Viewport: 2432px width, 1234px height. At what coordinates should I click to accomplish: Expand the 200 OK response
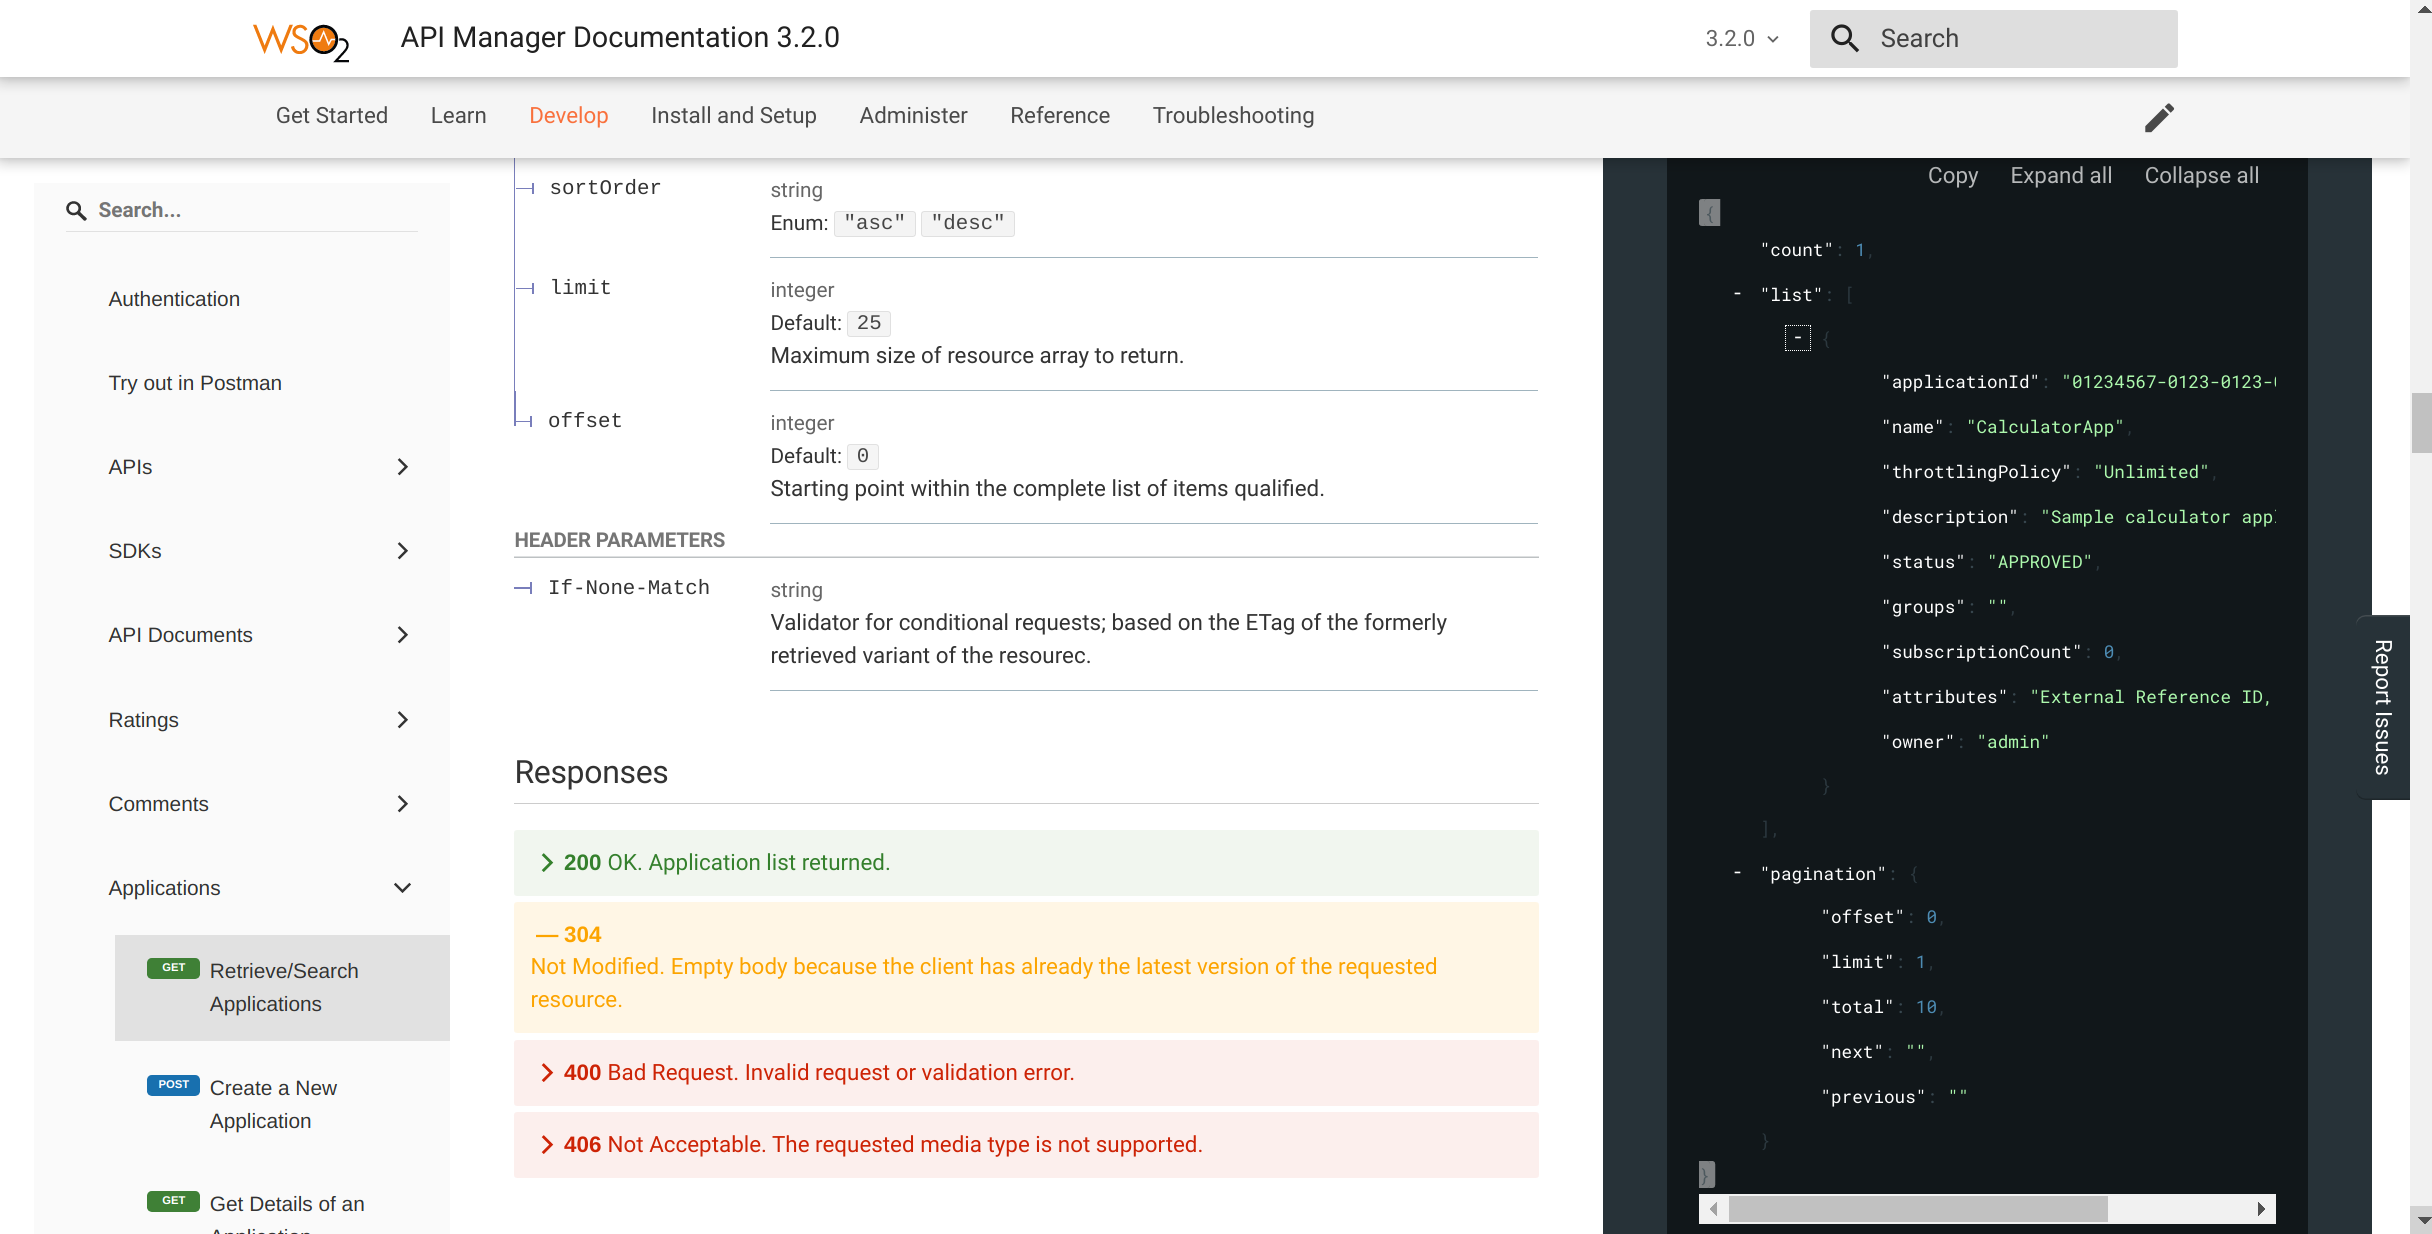[x=1026, y=863]
